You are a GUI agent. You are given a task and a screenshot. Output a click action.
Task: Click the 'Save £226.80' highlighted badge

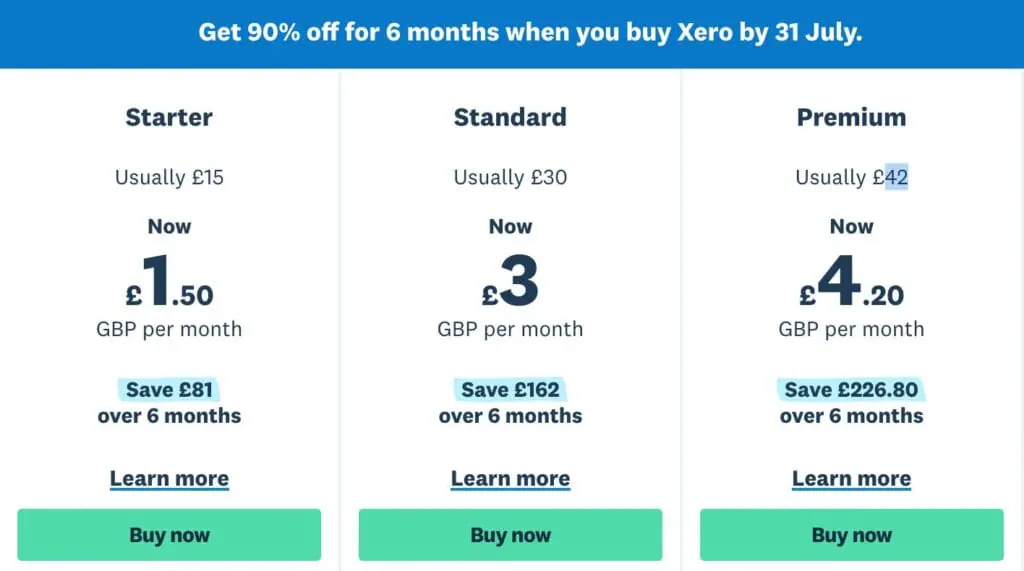click(851, 389)
